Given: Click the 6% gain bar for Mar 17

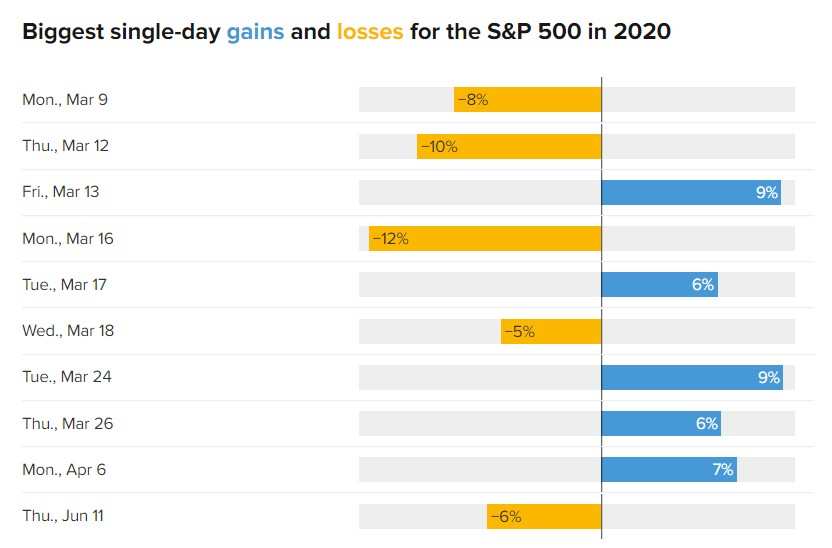Looking at the screenshot, I should pyautogui.click(x=660, y=285).
